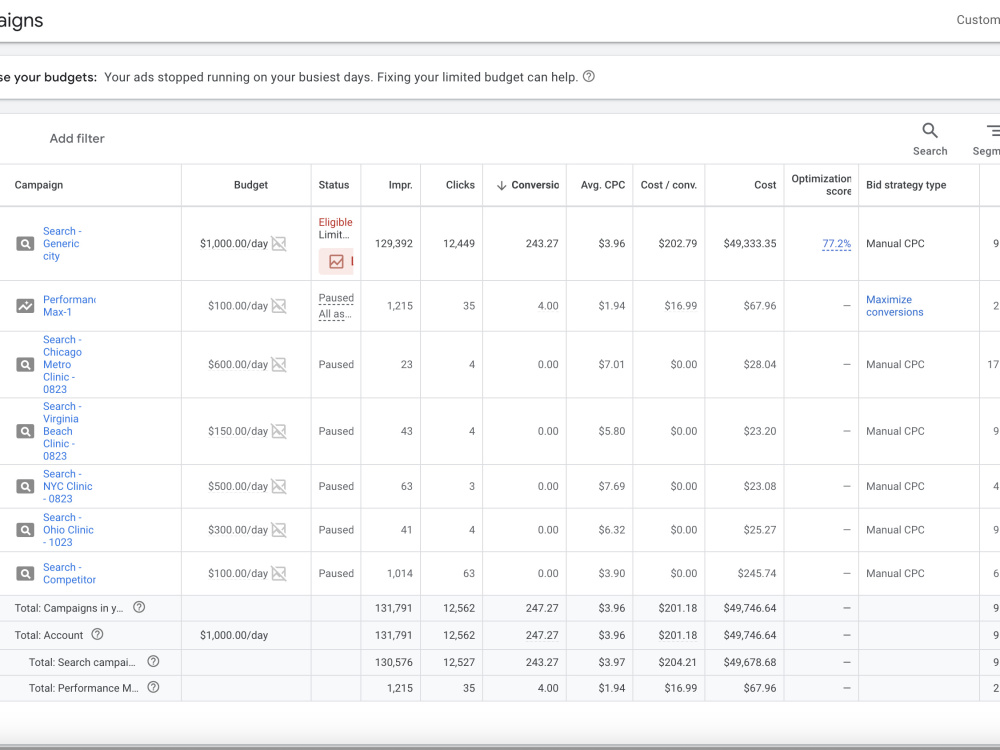The width and height of the screenshot is (1000, 750).
Task: Click the Campaign column header
Action: pyautogui.click(x=39, y=185)
